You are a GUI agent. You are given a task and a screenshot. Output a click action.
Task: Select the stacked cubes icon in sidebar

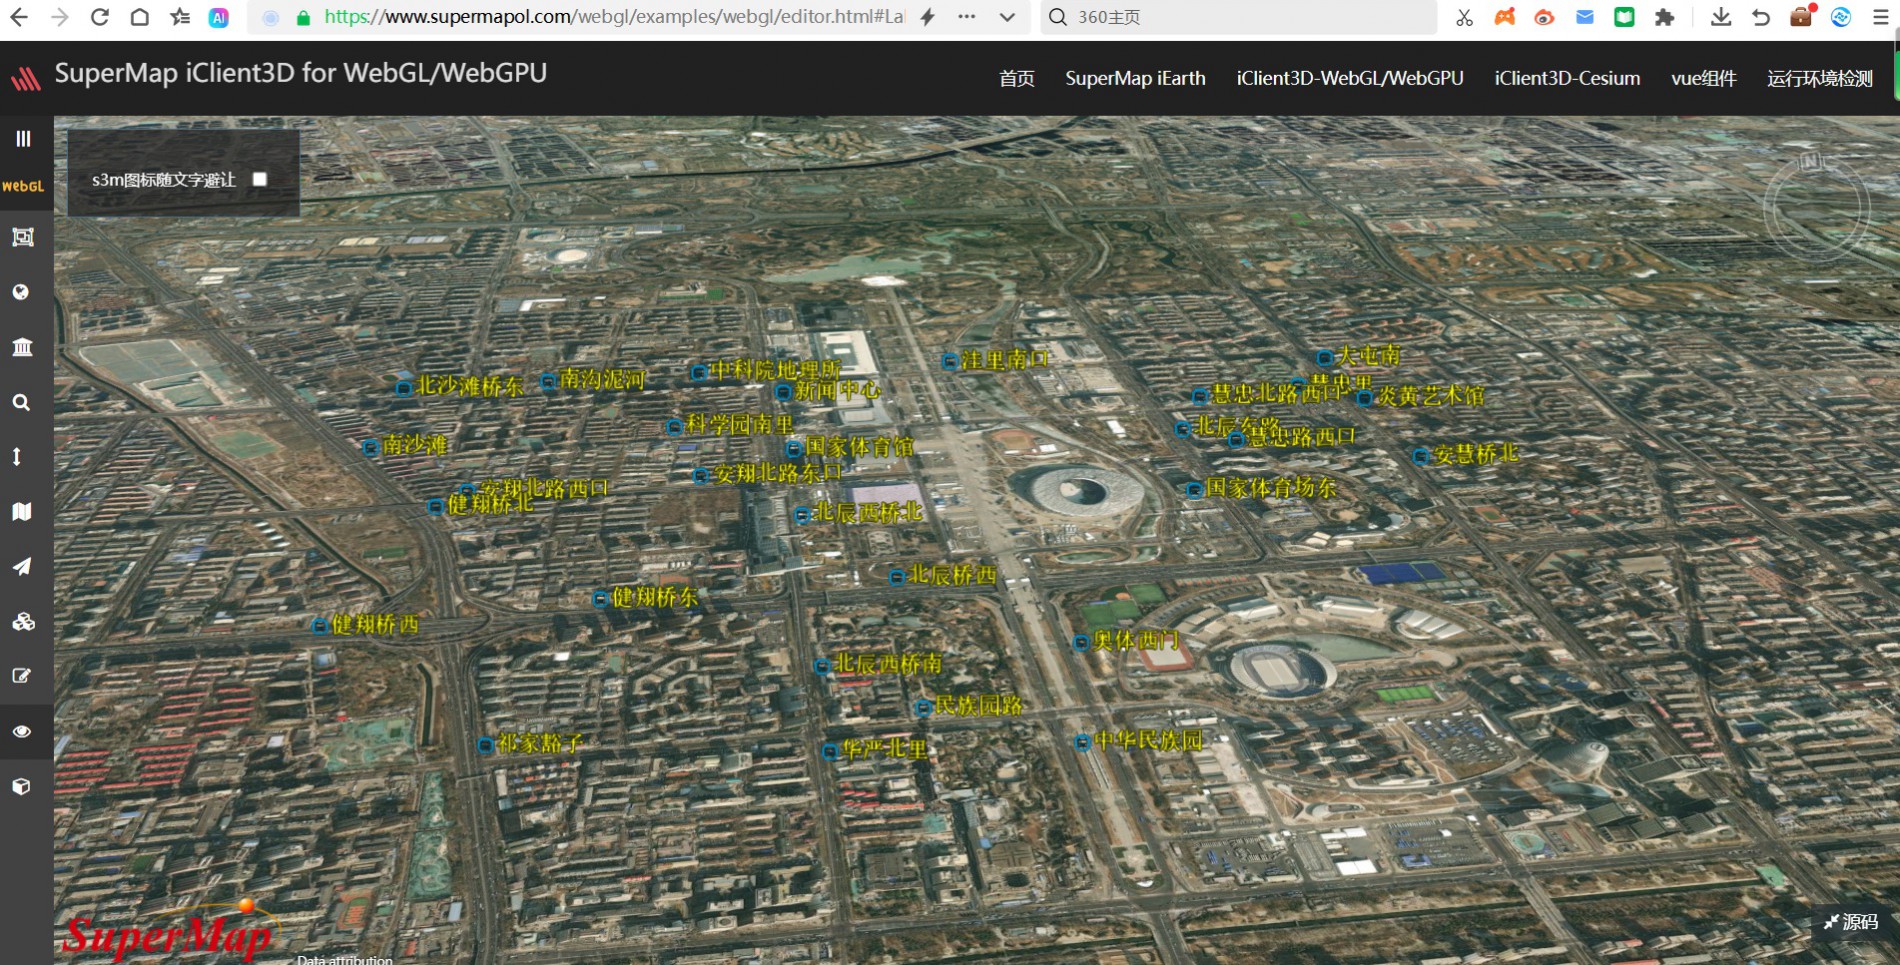coord(23,621)
